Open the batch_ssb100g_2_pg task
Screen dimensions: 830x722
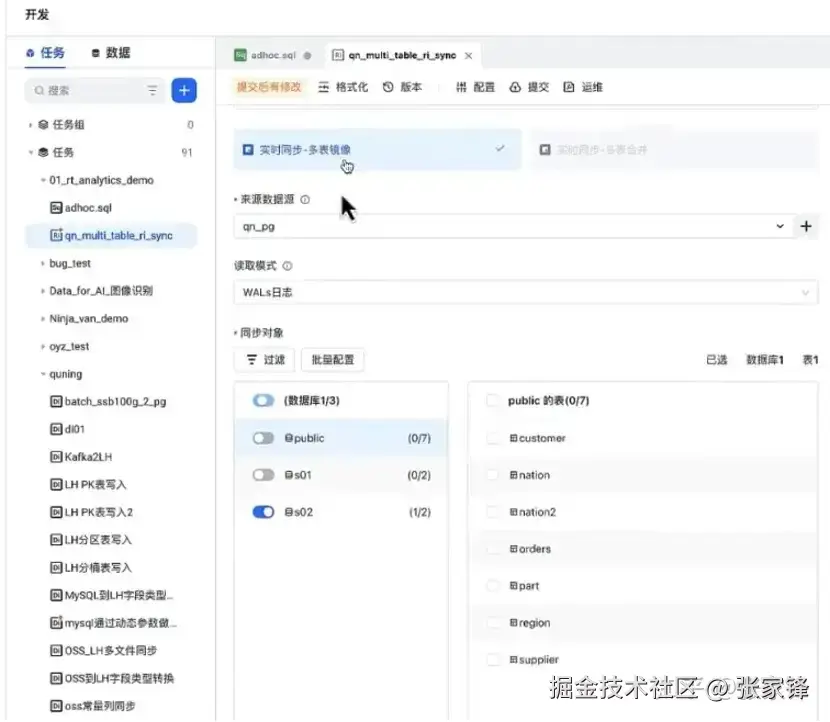(108, 402)
